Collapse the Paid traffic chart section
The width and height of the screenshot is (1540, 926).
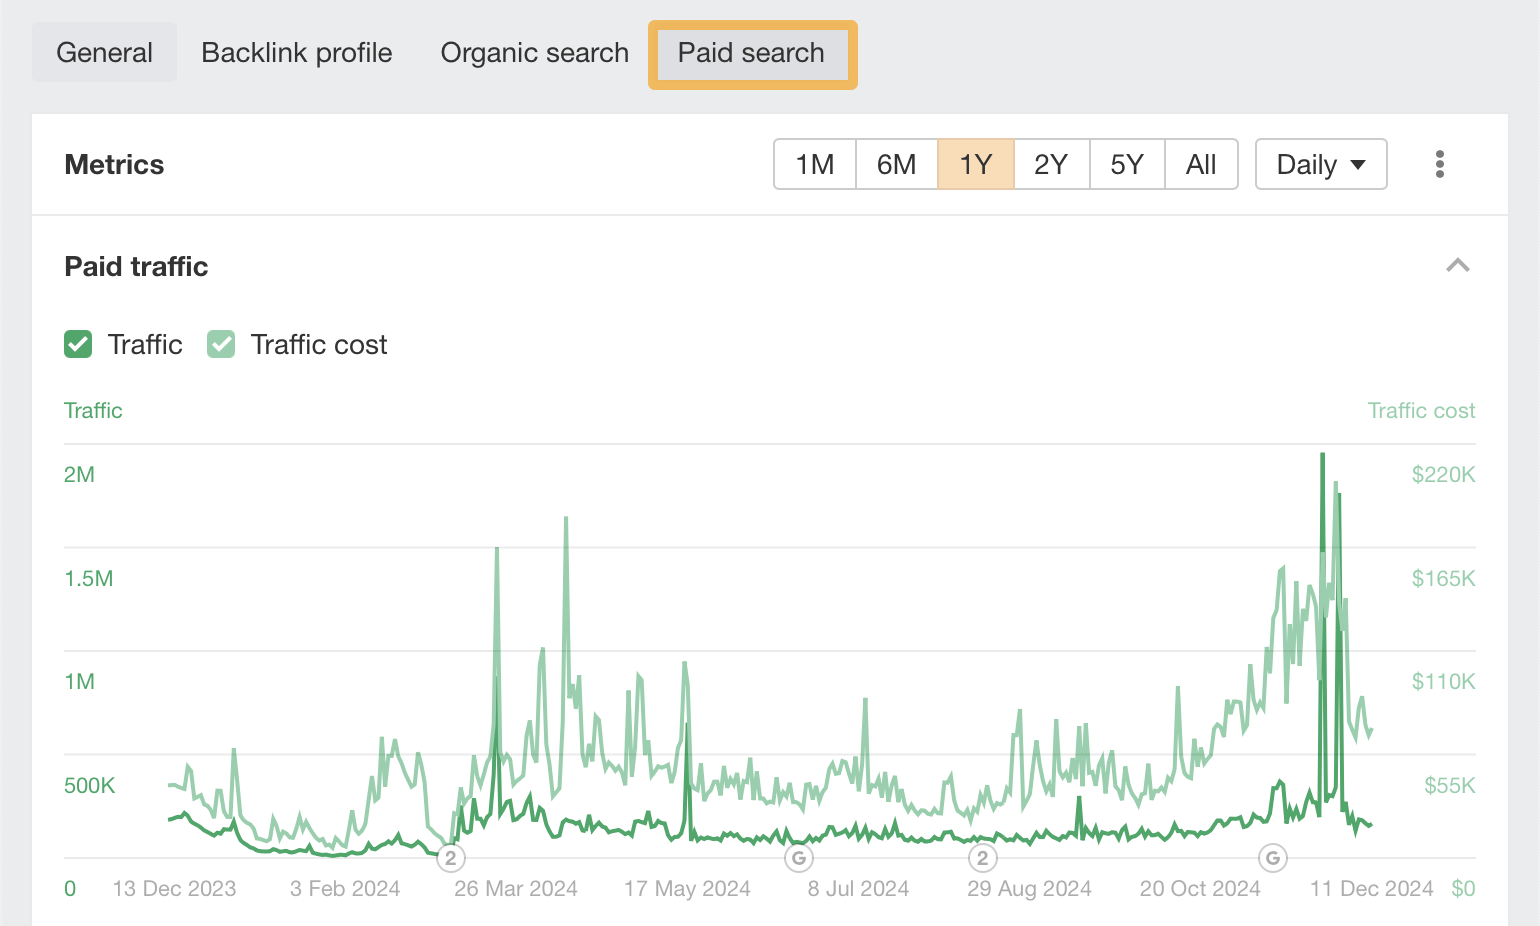click(1458, 266)
